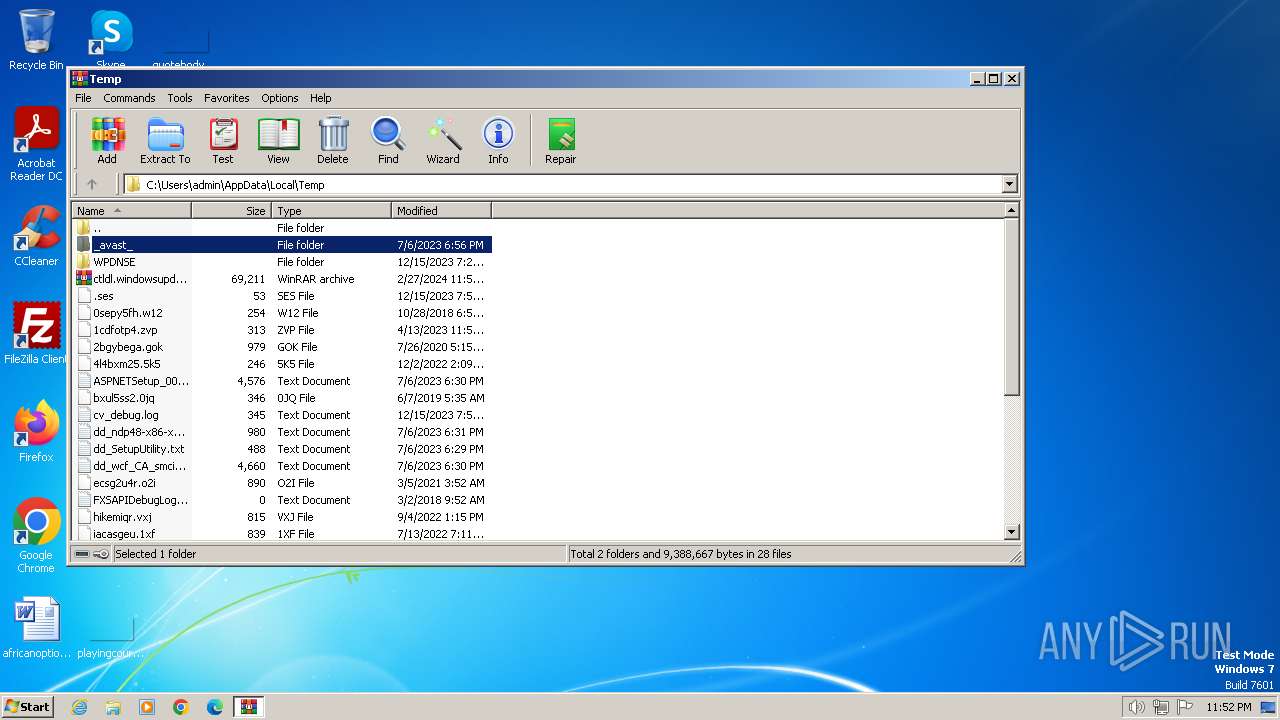Select the dd_wcf_CA_smci... text document
The width and height of the screenshot is (1280, 720).
282,466
